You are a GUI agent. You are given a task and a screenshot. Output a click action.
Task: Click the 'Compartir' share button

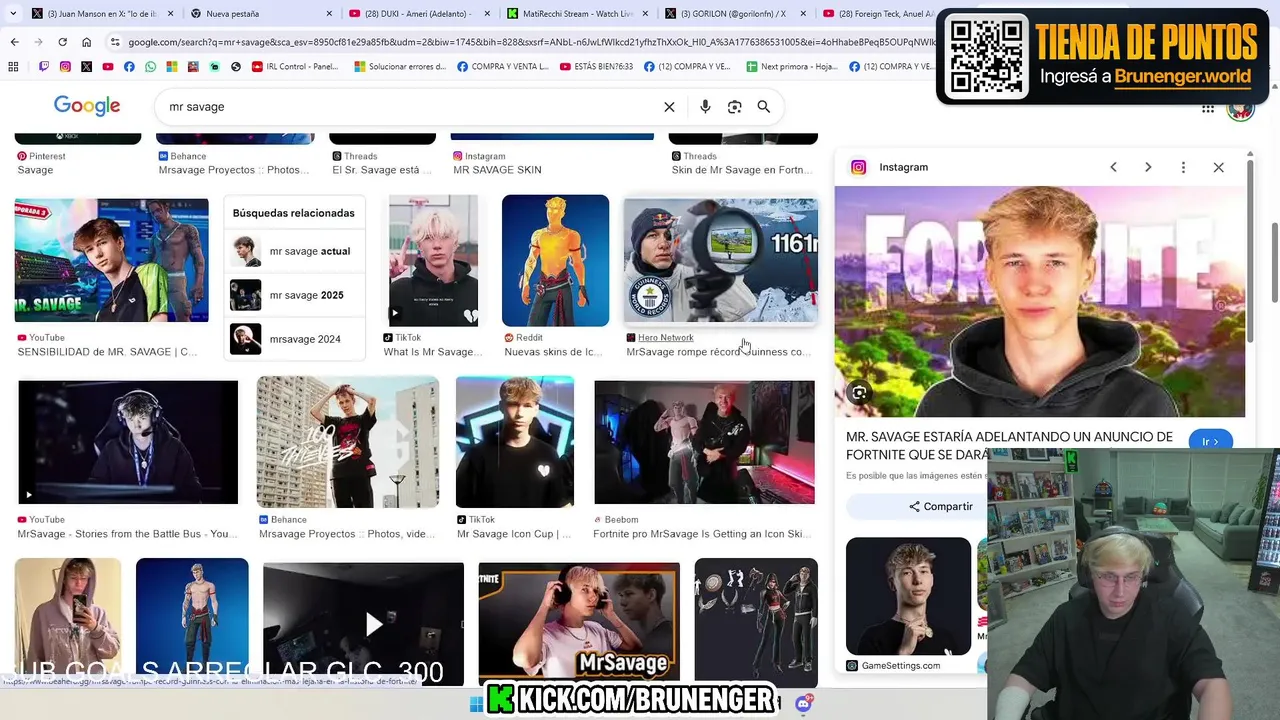[x=941, y=507]
